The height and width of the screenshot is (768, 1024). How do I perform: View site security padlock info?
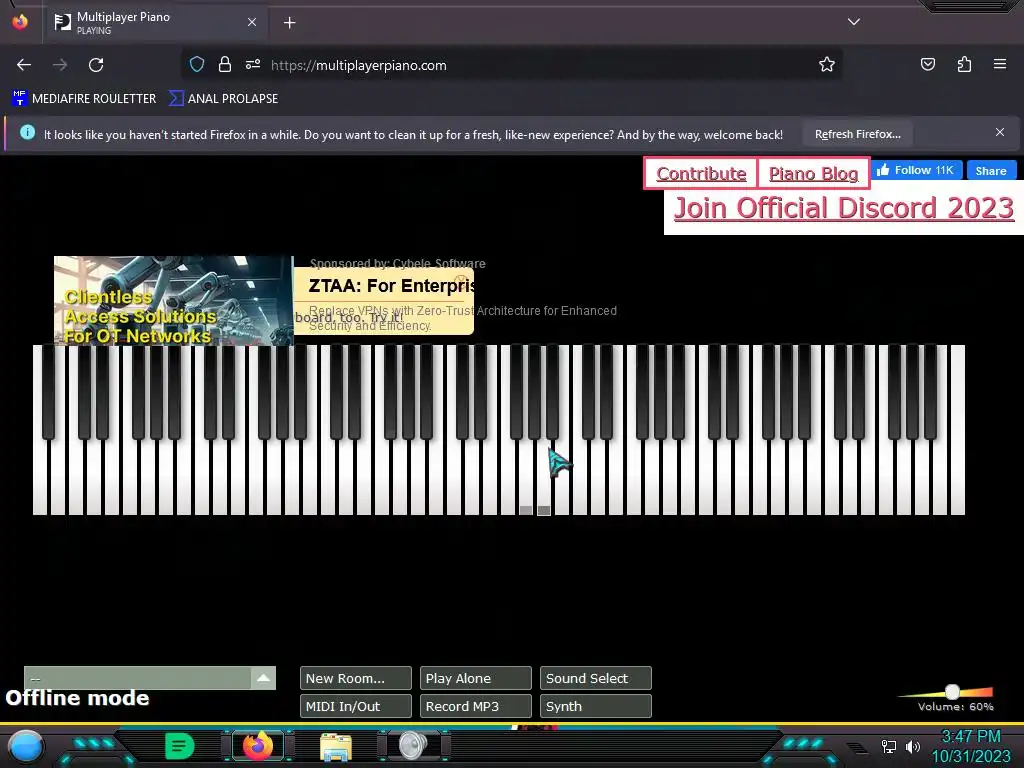point(225,64)
